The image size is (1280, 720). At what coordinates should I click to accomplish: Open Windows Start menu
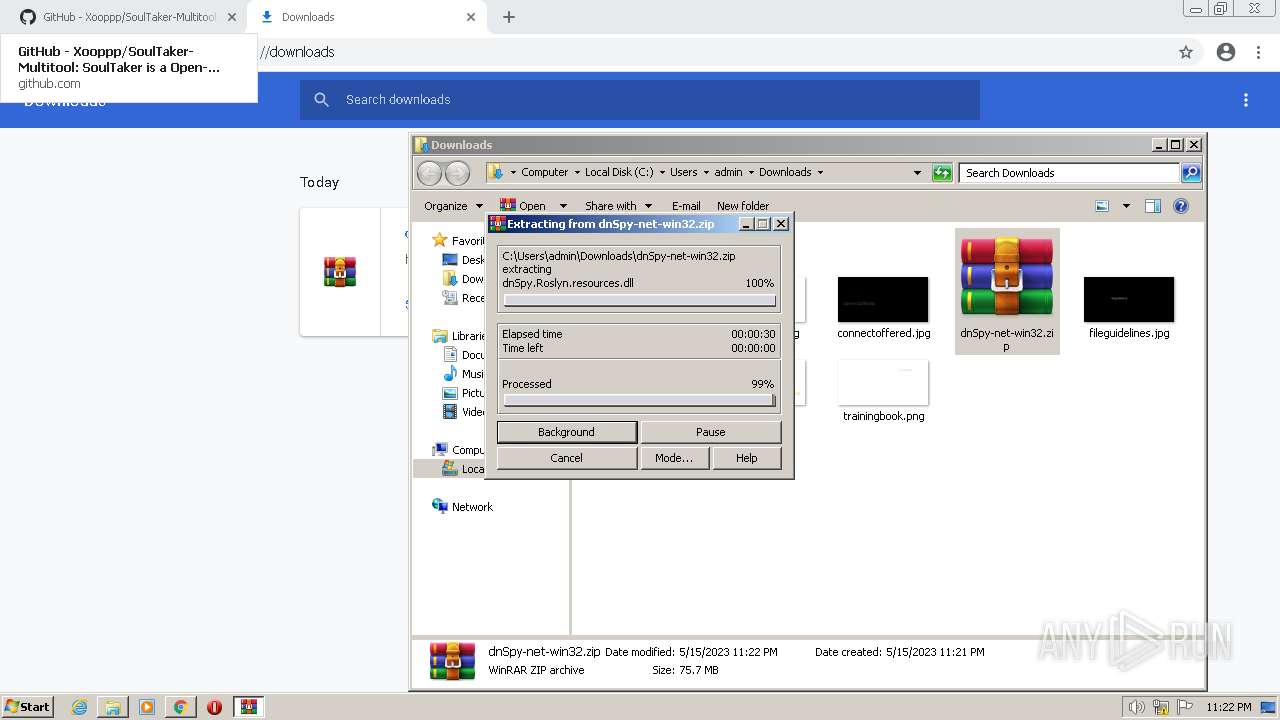click(x=28, y=706)
